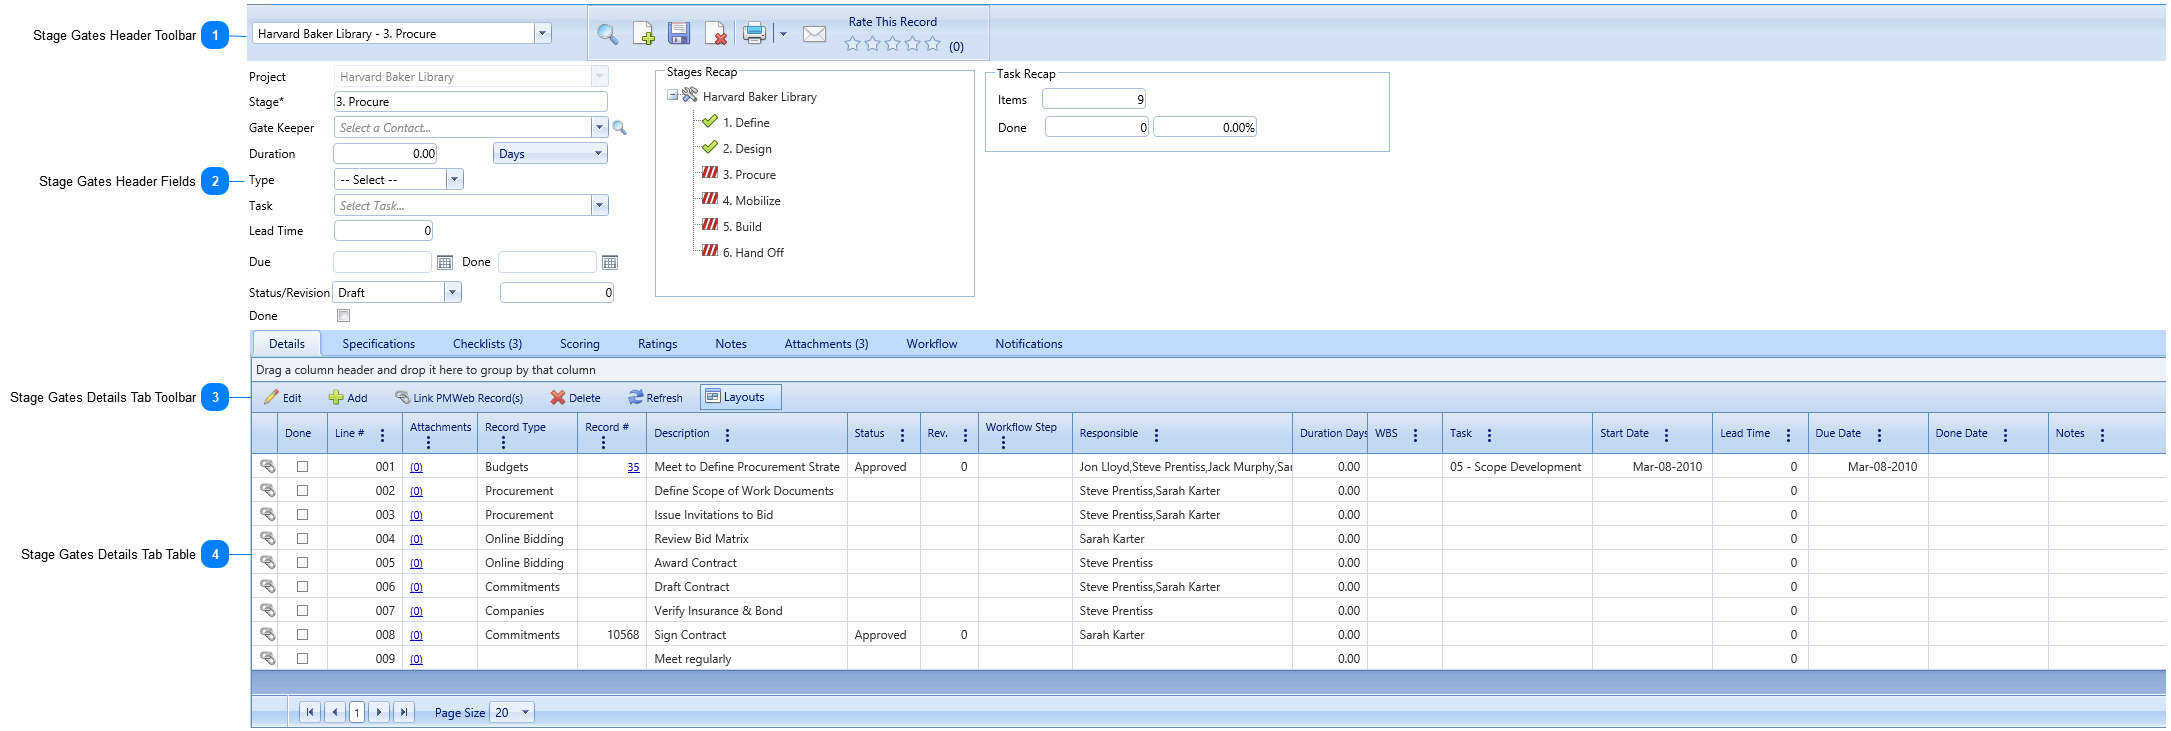Click the Gate Keeper contact lookup magnifier

pos(620,128)
